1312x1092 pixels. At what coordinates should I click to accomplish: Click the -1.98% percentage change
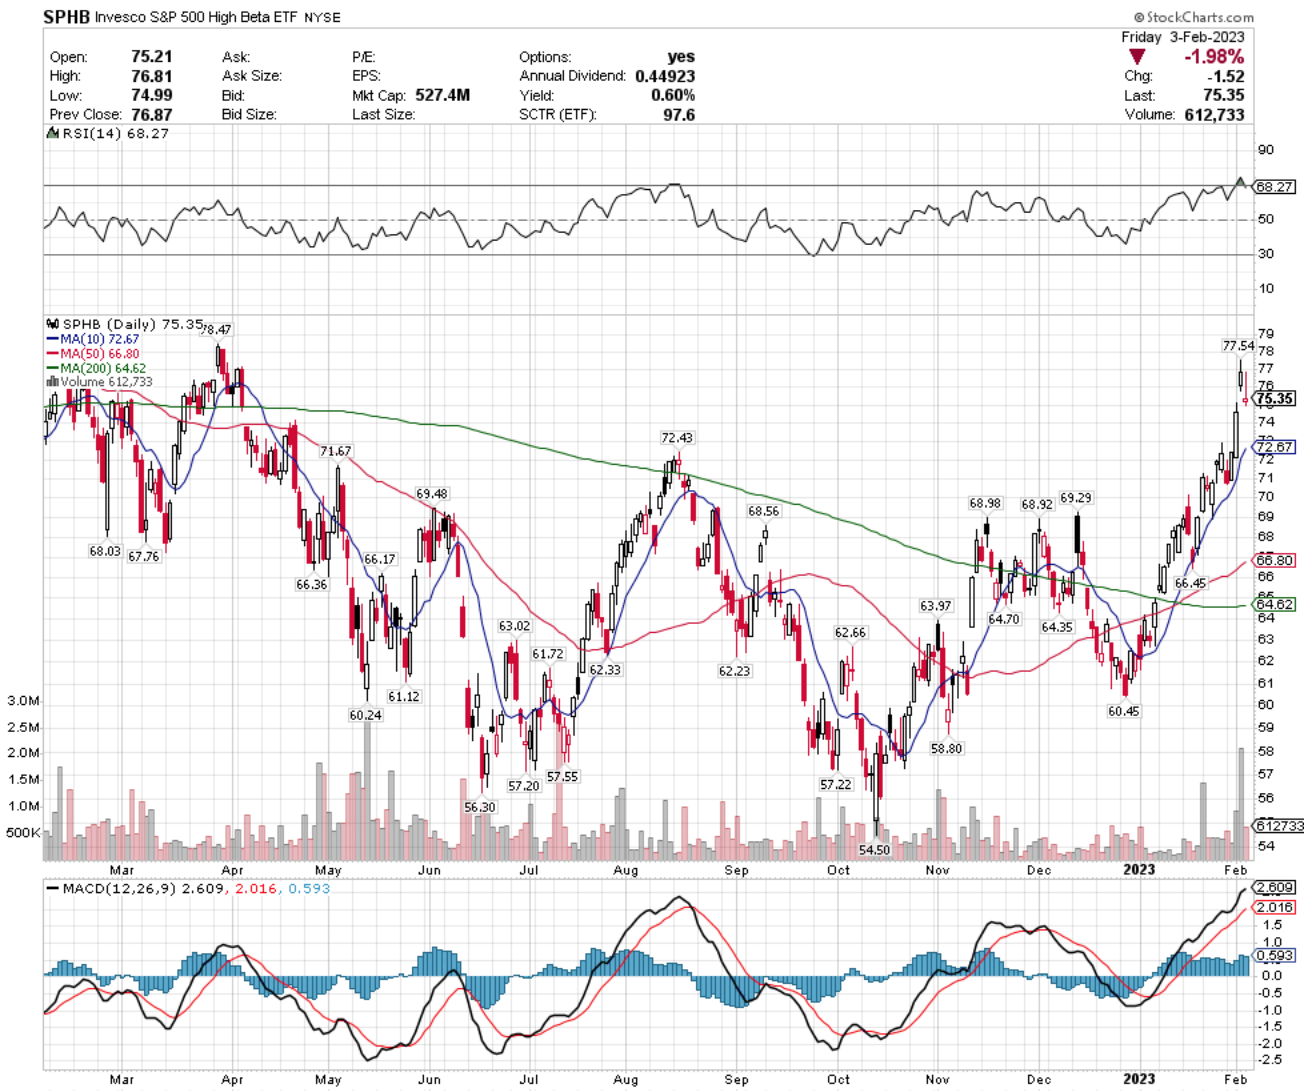(x=1214, y=57)
